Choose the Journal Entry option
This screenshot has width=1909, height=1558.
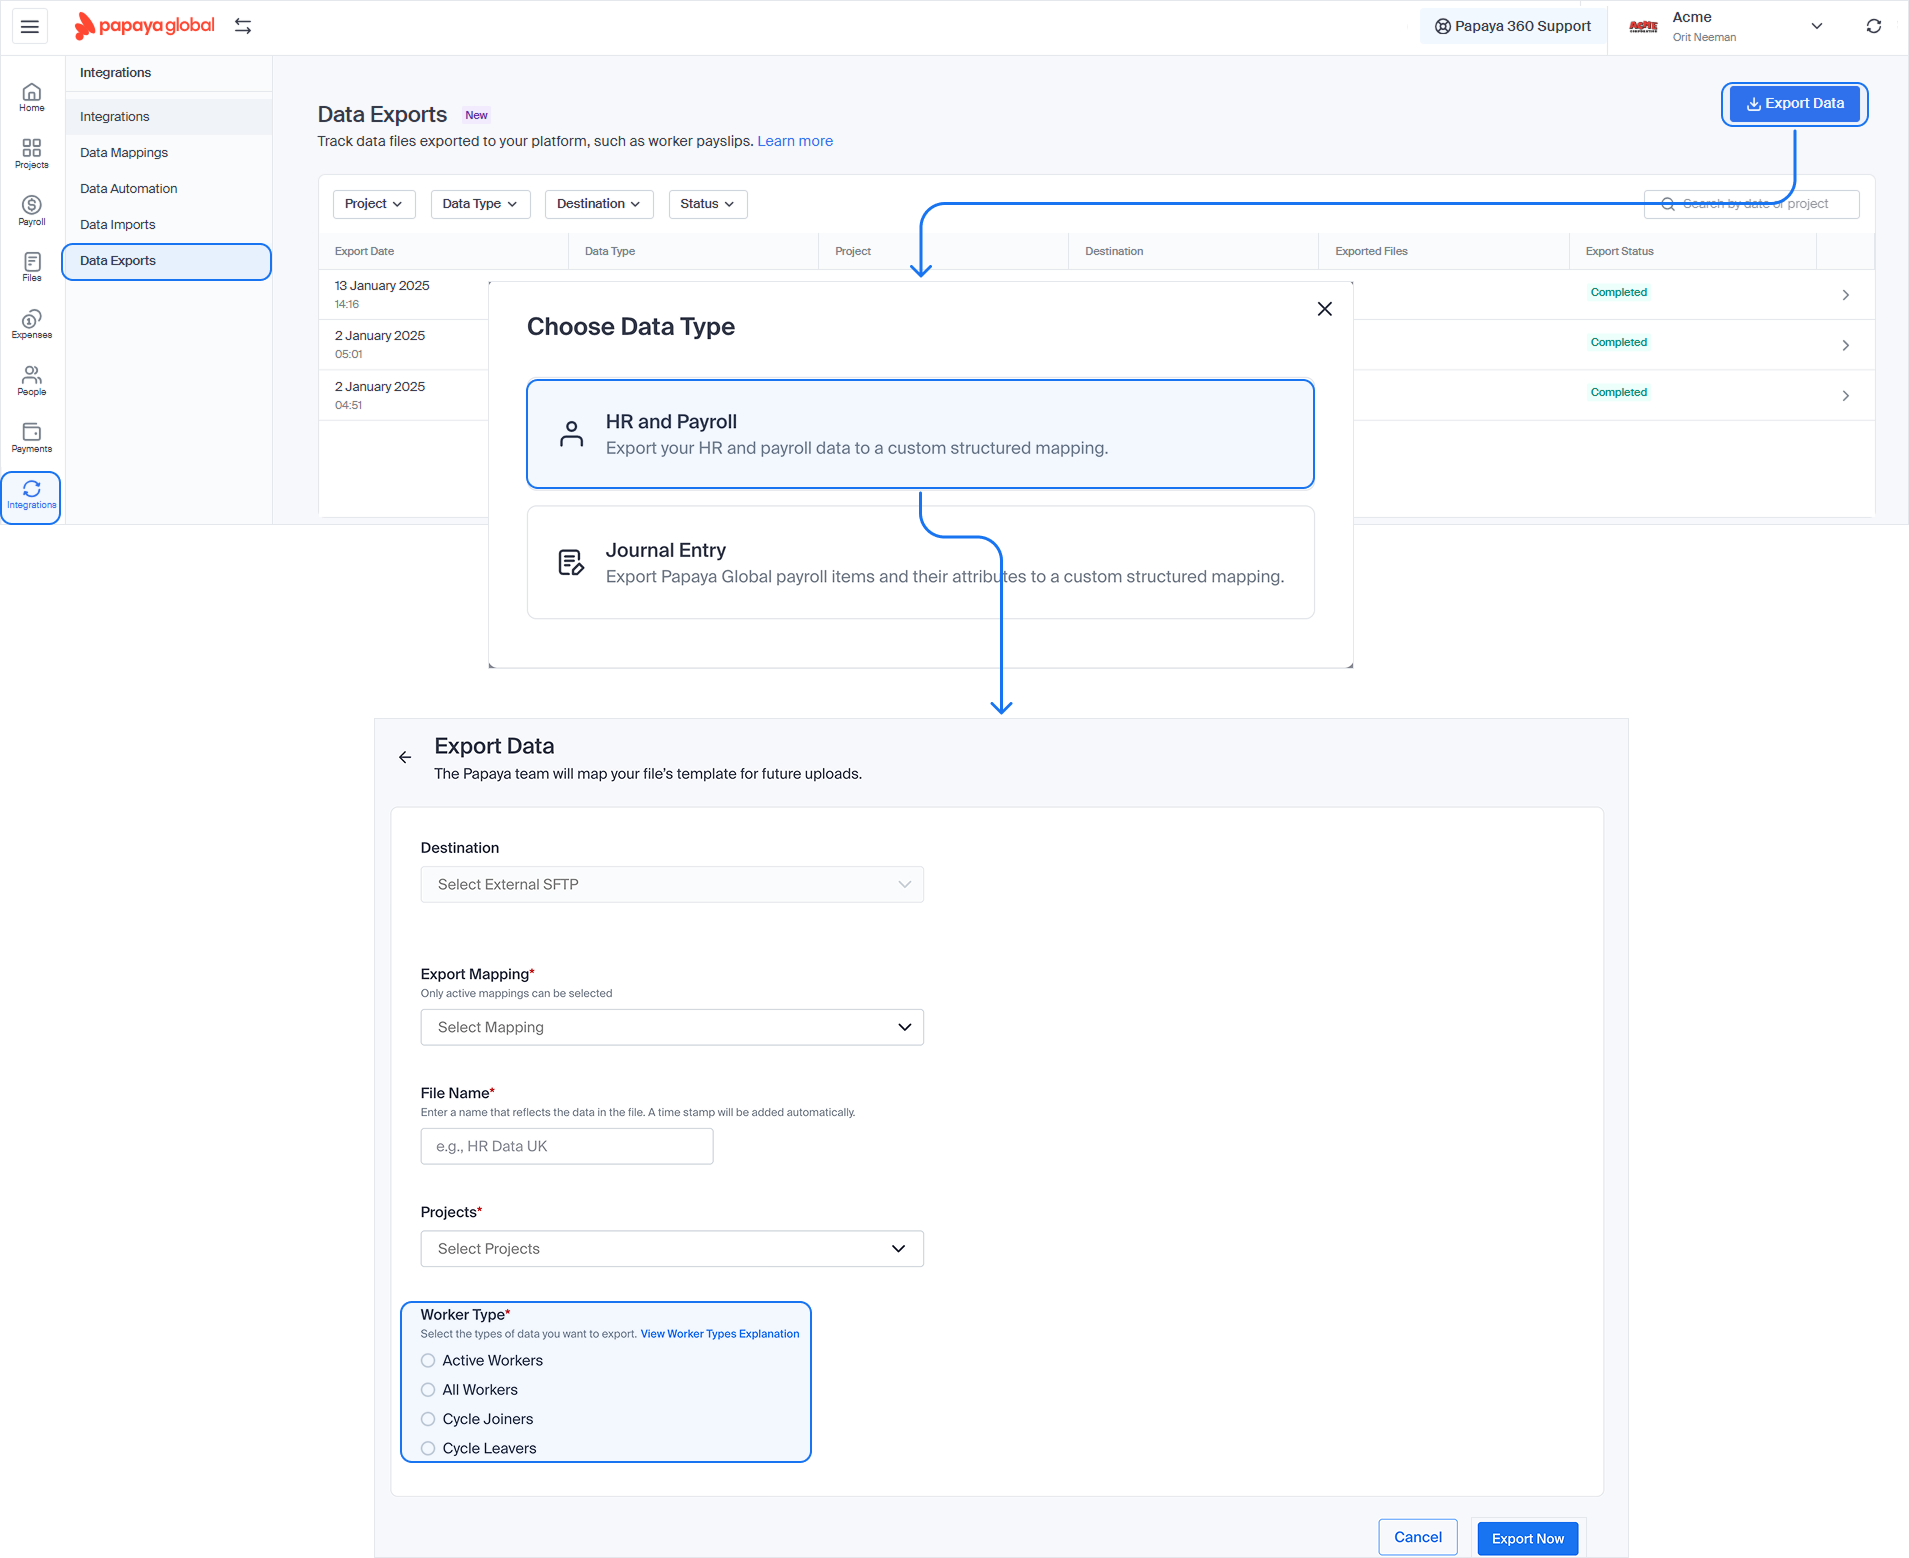[920, 563]
